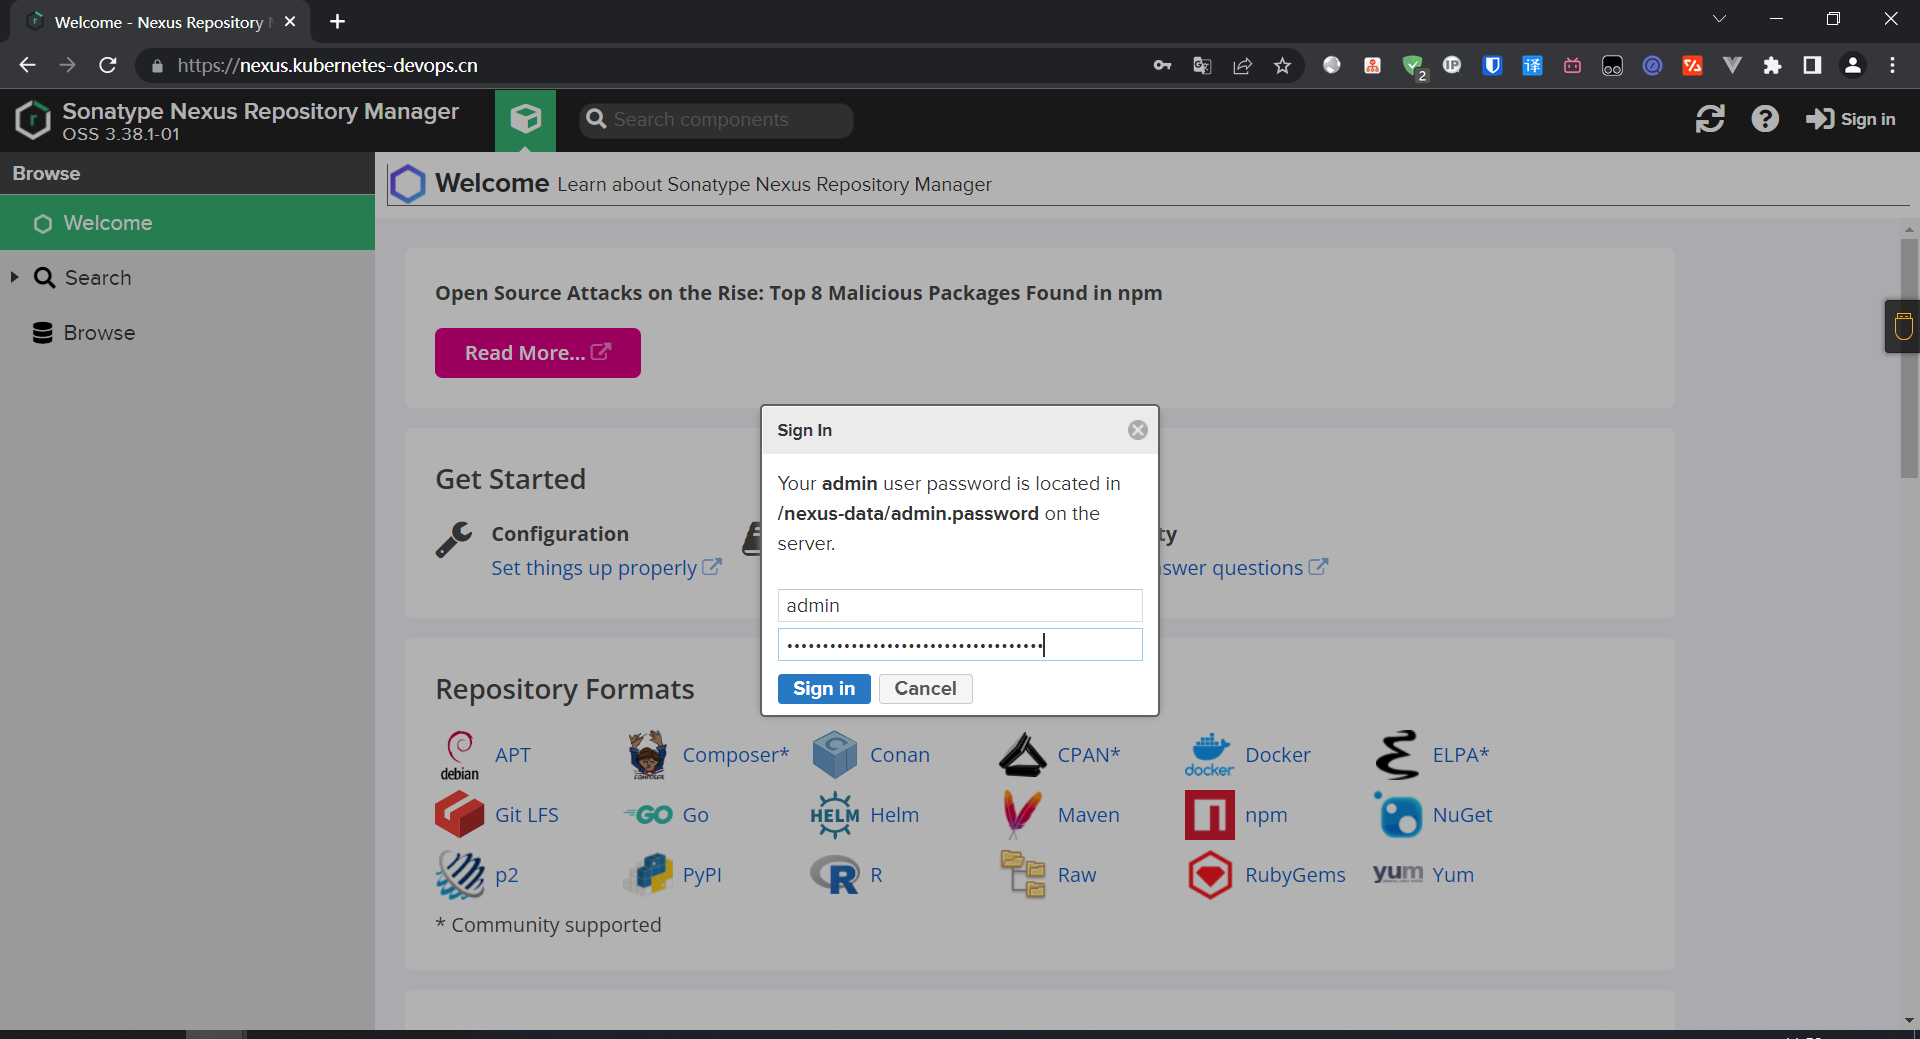1920x1039 pixels.
Task: Click the Yum format icon
Action: pyautogui.click(x=1398, y=873)
